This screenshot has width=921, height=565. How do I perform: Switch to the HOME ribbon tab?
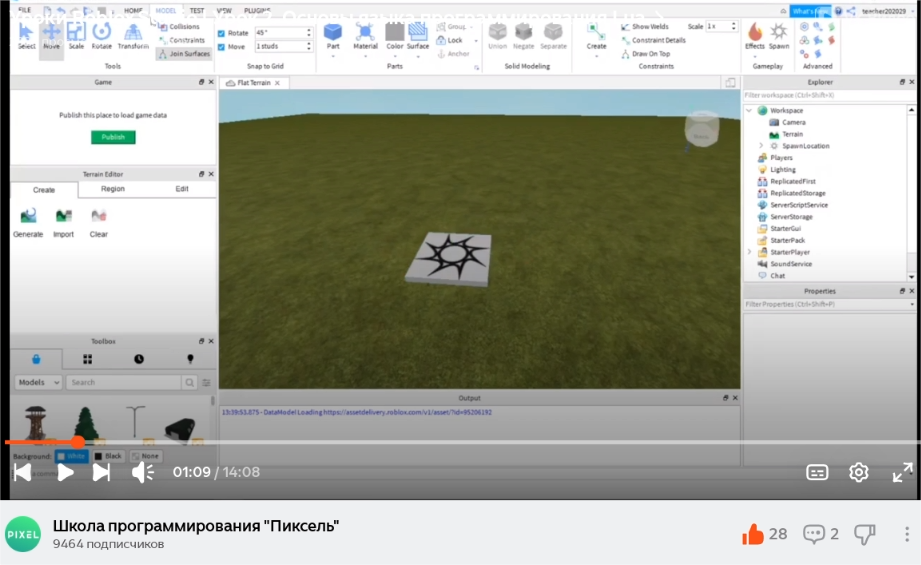133,11
